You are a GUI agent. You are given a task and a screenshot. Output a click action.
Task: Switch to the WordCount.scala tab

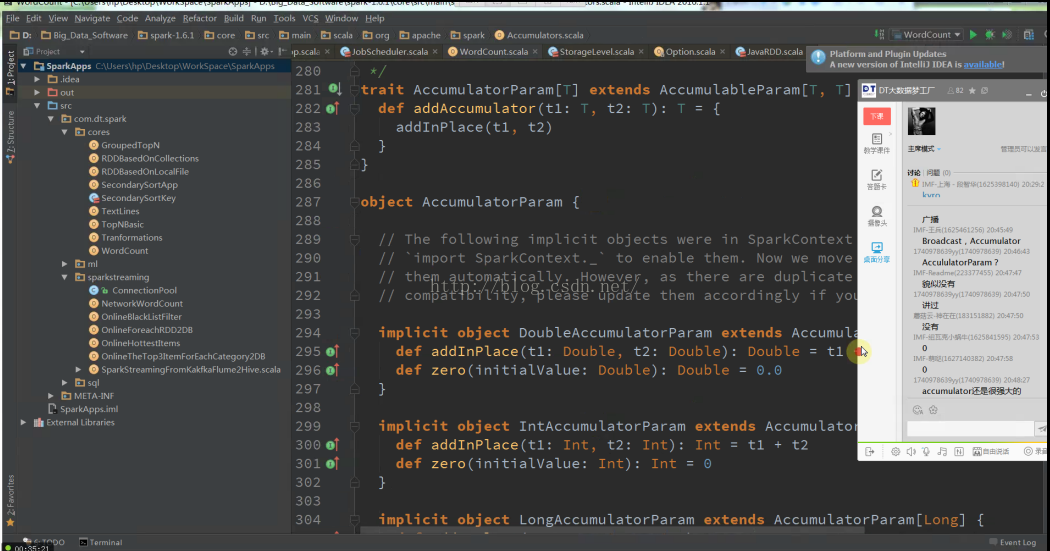pos(493,52)
